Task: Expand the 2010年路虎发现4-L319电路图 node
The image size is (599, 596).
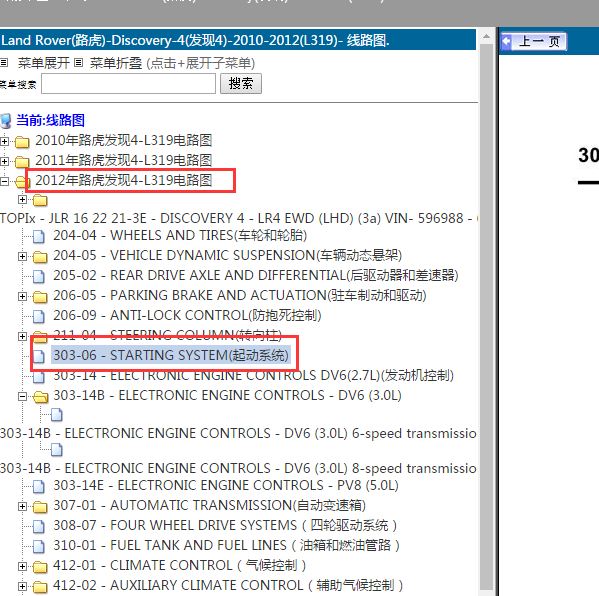Action: click(x=4, y=141)
